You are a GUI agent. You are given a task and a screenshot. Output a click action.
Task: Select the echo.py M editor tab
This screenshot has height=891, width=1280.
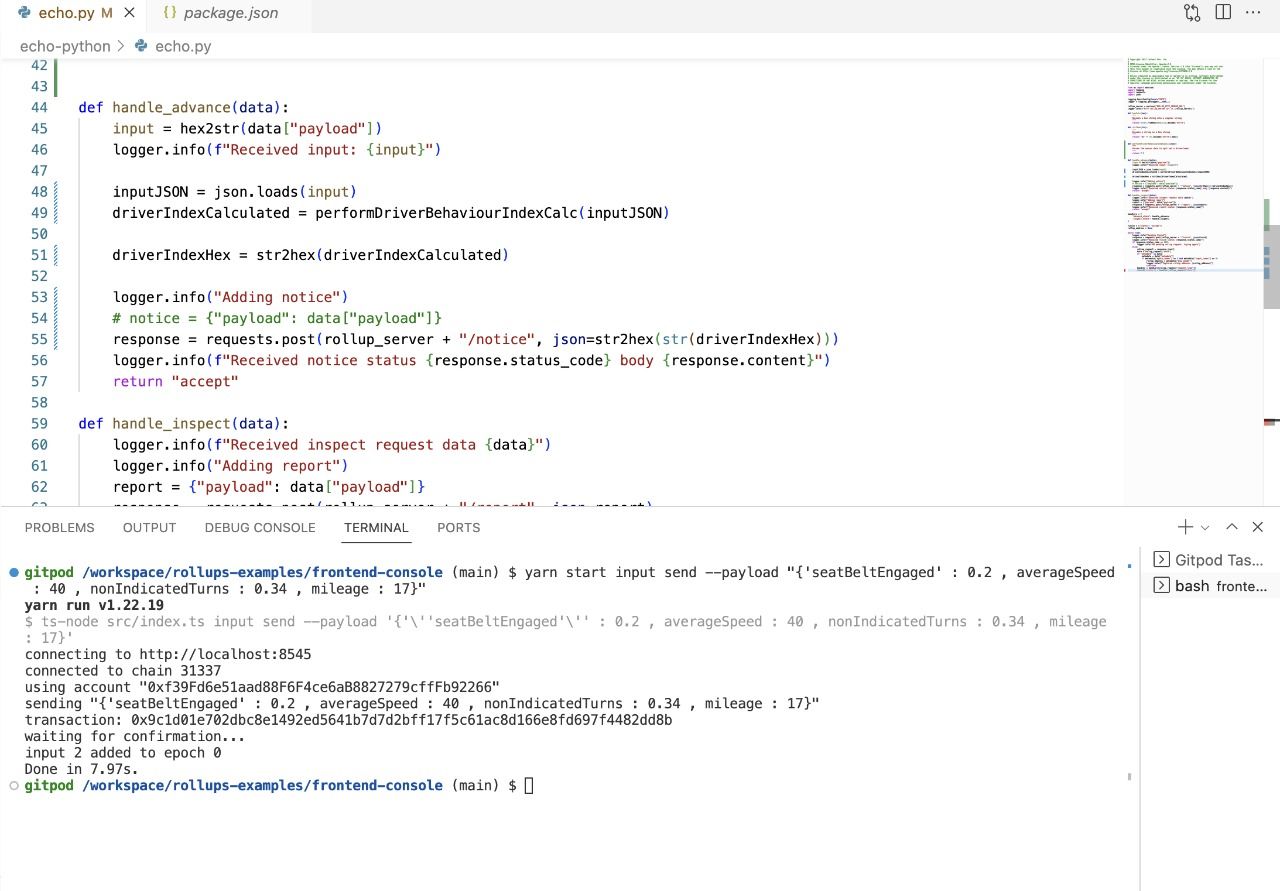72,13
